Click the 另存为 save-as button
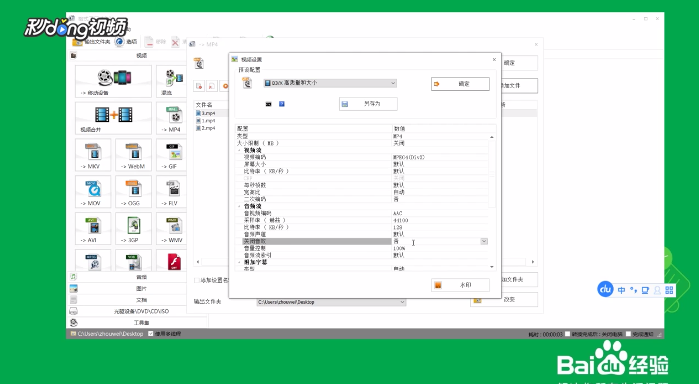This screenshot has width=699, height=384. [368, 104]
